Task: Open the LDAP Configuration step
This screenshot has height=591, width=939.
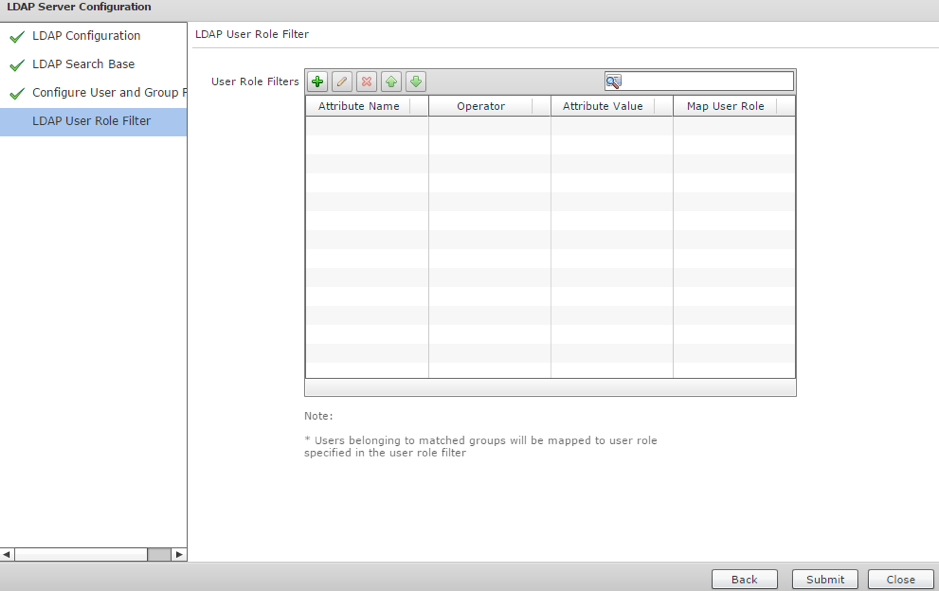Action: (86, 36)
